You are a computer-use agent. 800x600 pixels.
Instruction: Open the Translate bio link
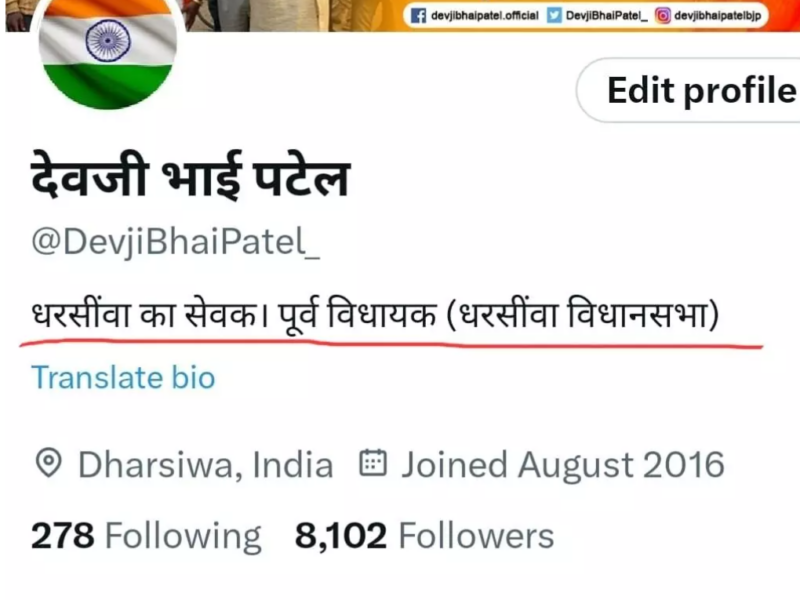pos(123,378)
